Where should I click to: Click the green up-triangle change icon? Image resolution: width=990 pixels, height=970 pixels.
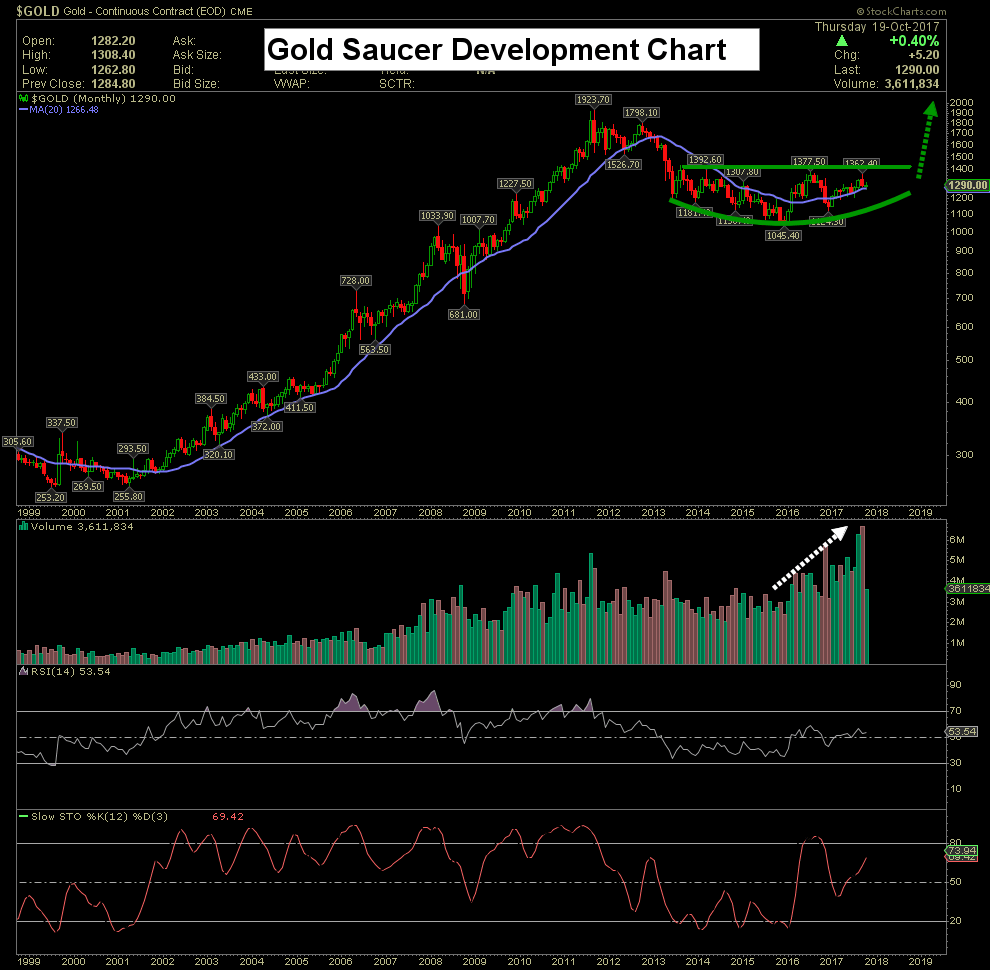tap(841, 41)
